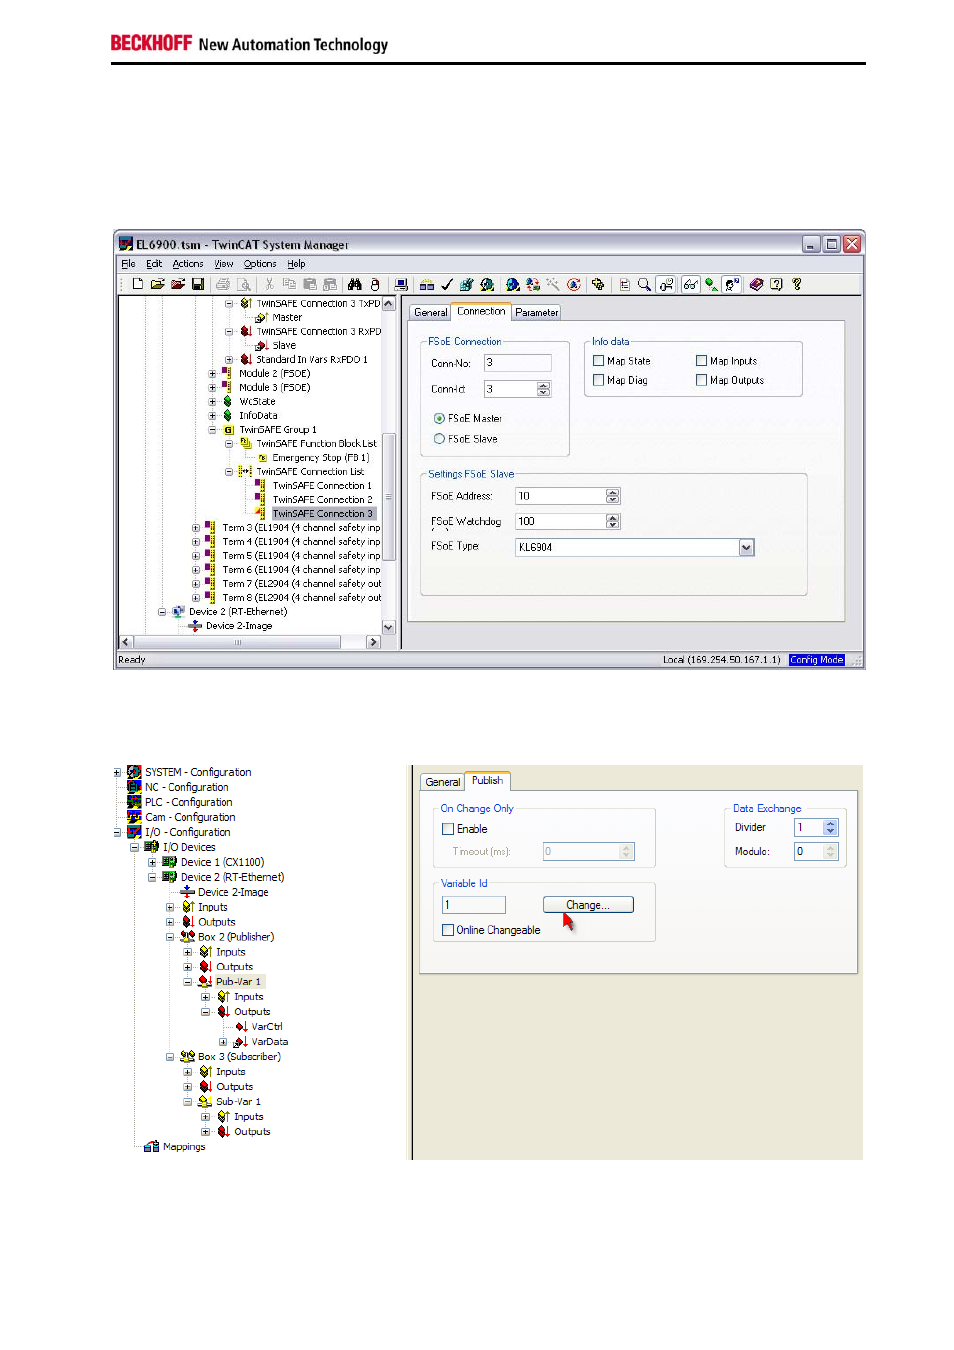Click the yellow puzzle-piece toolbar icon
Viewport: 954px width, 1350px height.
pos(598,284)
